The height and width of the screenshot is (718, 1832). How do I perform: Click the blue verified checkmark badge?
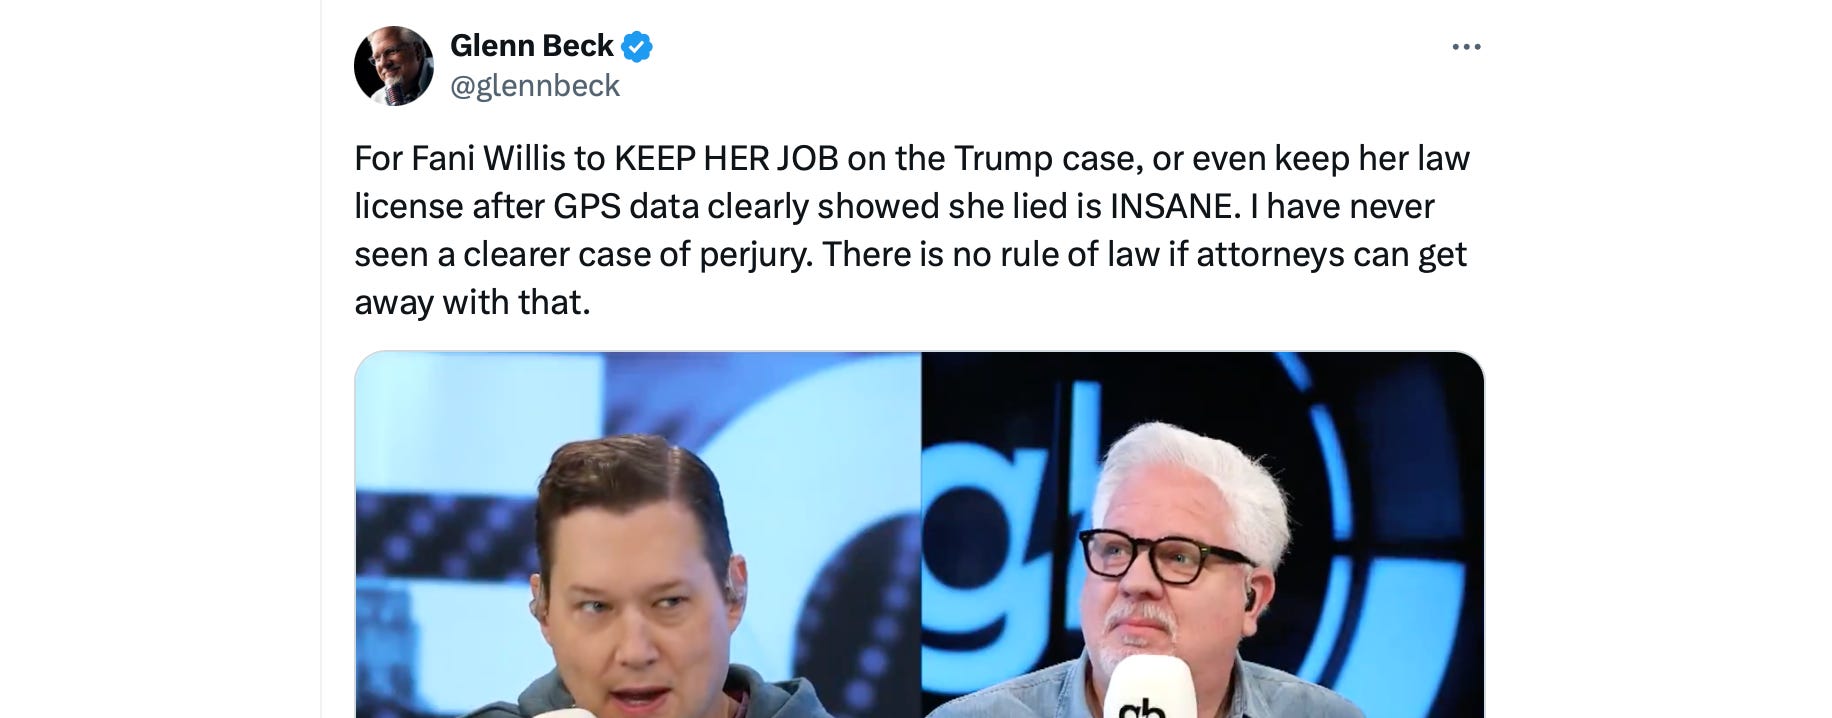point(637,46)
